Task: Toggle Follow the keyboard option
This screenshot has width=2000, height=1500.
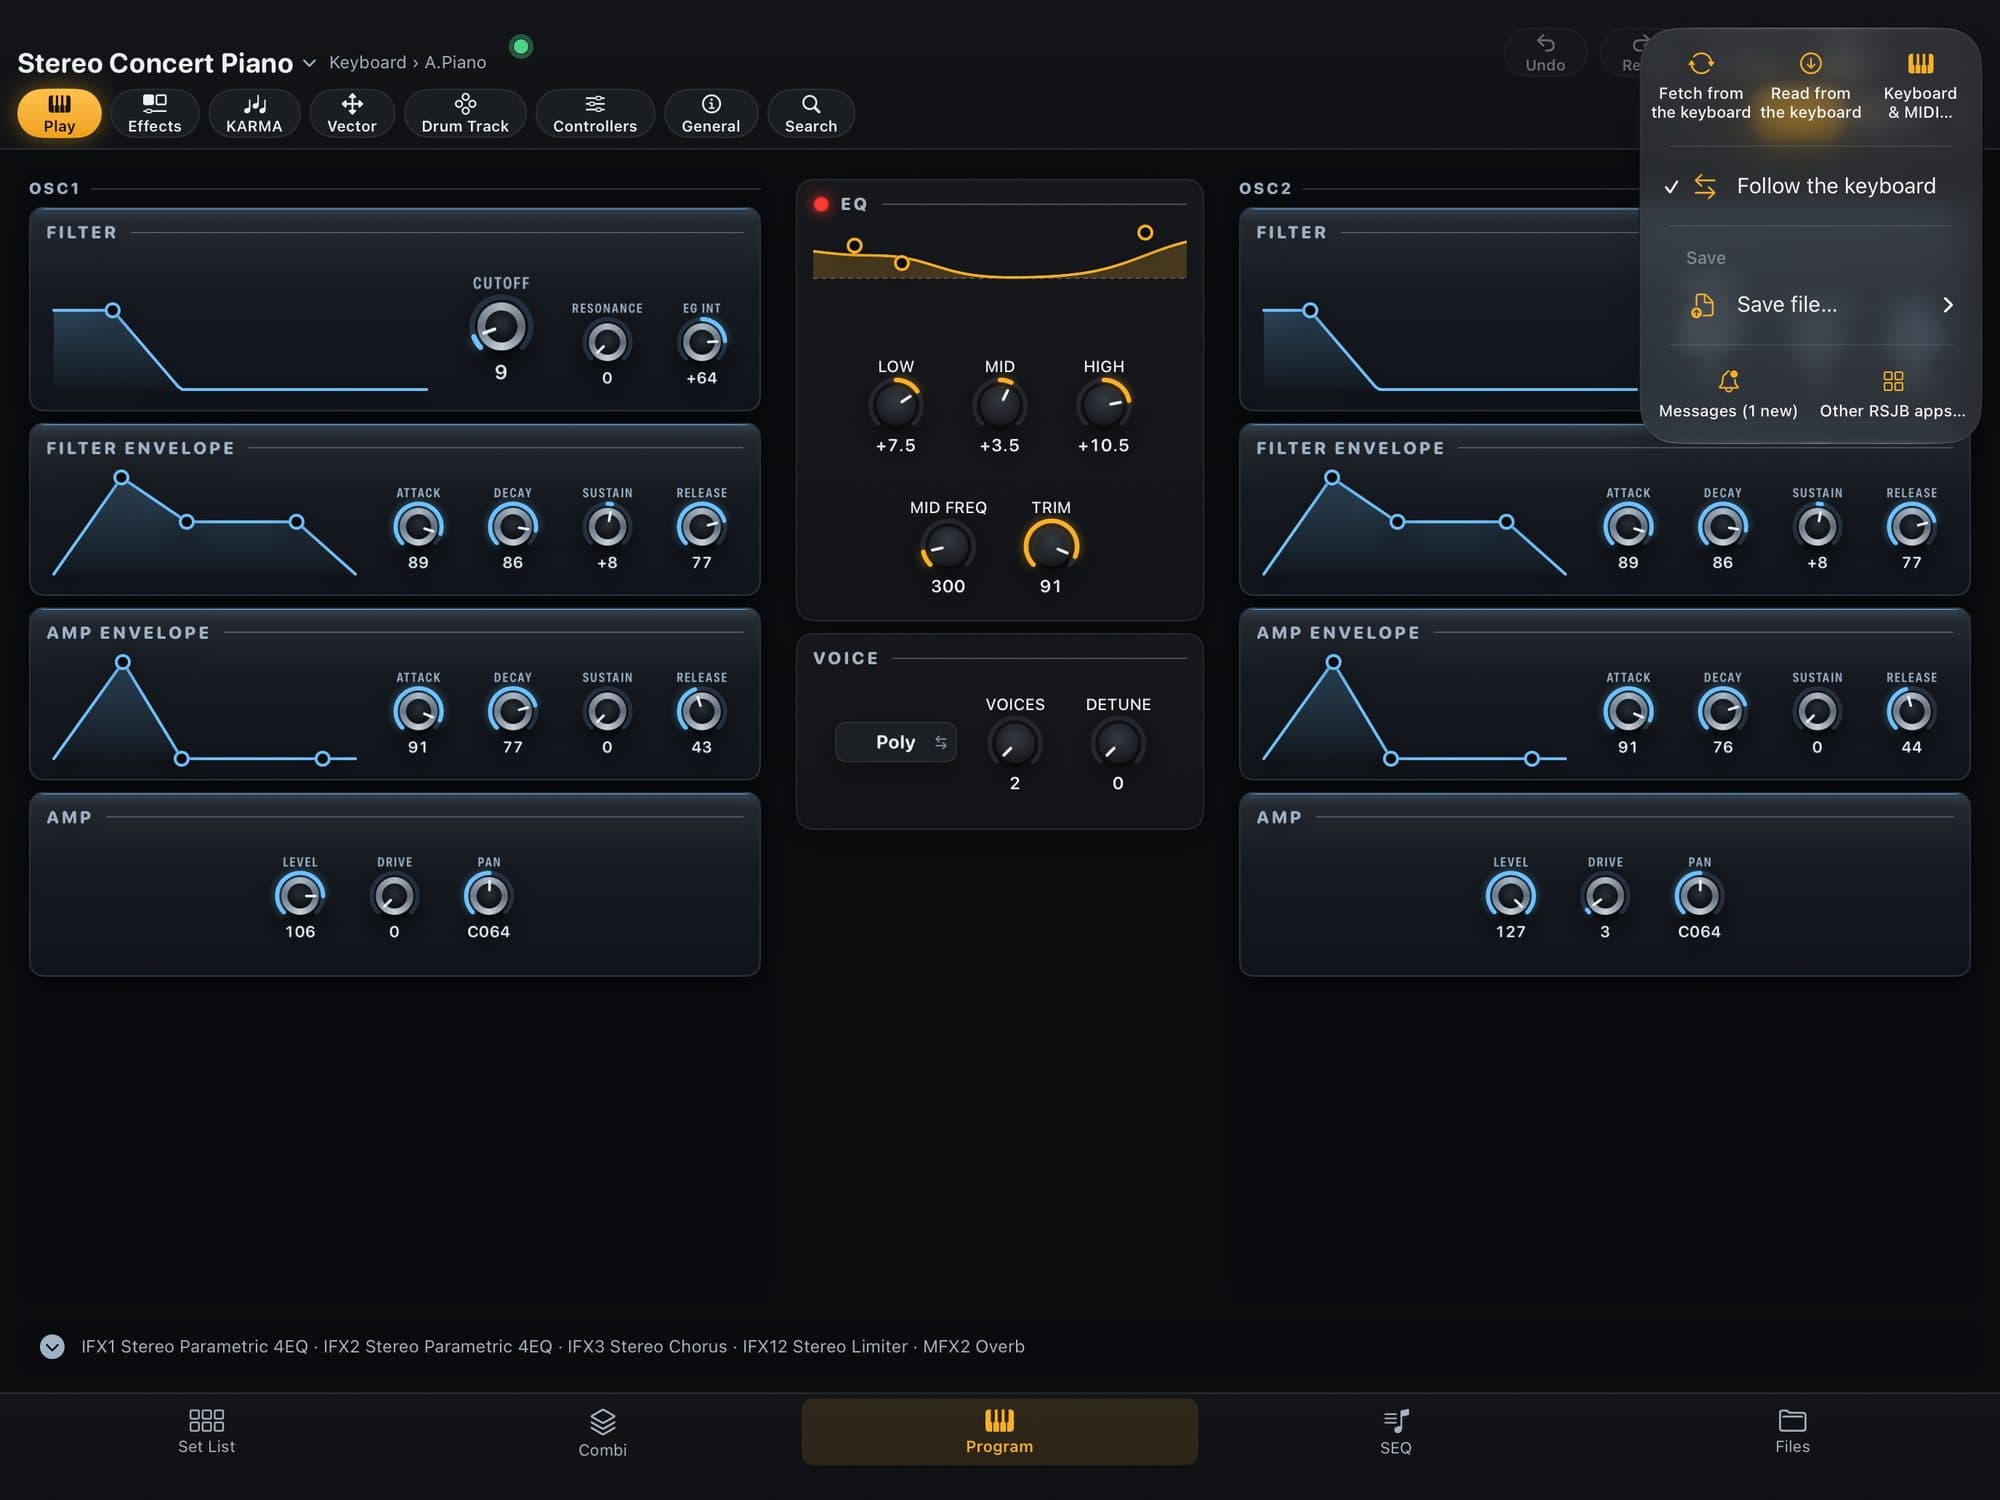Action: point(1810,186)
